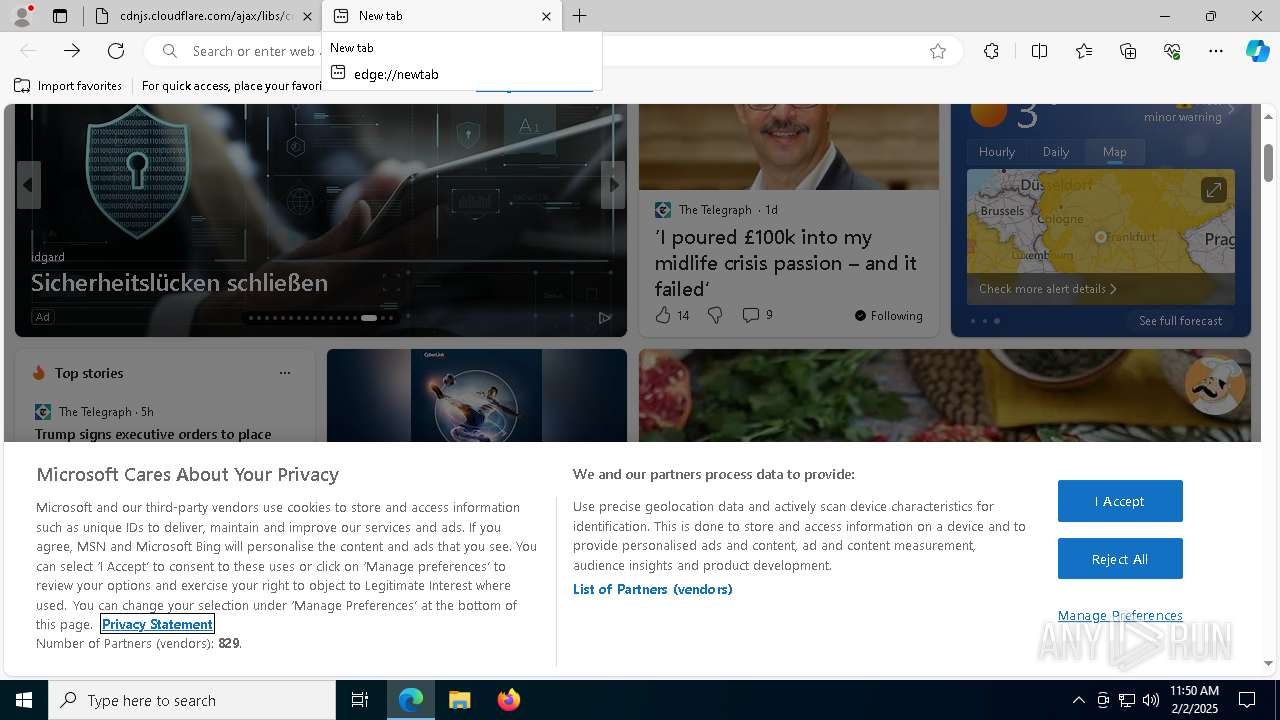The height and width of the screenshot is (720, 1280).
Task: Open the Privacy Statement link
Action: pyautogui.click(x=158, y=624)
